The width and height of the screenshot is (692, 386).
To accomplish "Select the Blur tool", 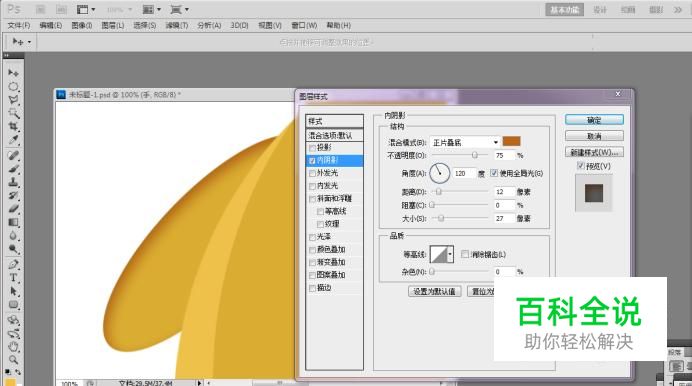I will (x=13, y=236).
